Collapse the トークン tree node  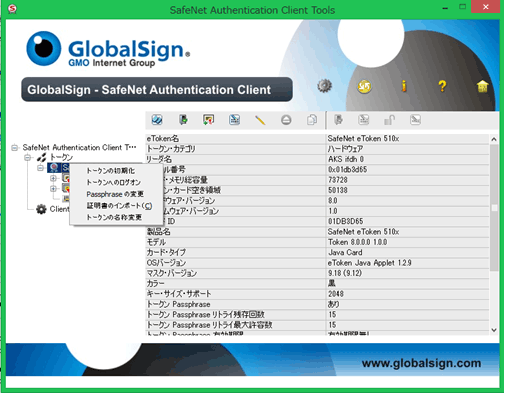[28, 157]
